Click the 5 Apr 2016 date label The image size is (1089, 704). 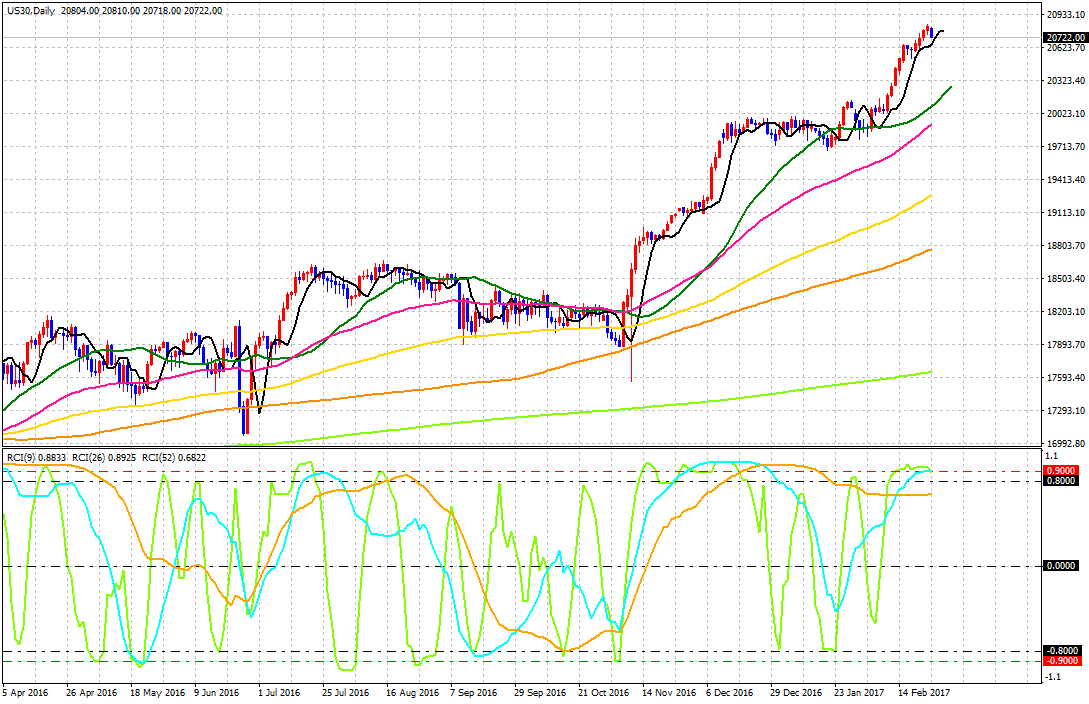(26, 692)
